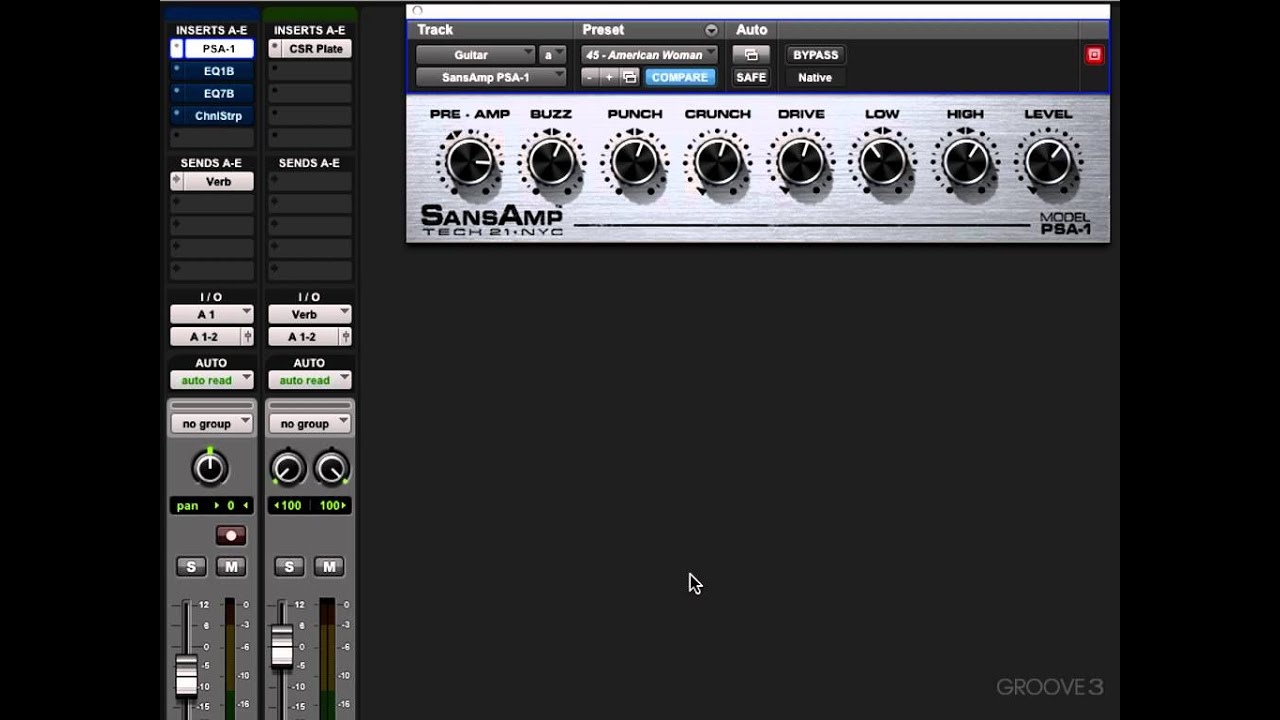Solo the first track

coord(191,567)
